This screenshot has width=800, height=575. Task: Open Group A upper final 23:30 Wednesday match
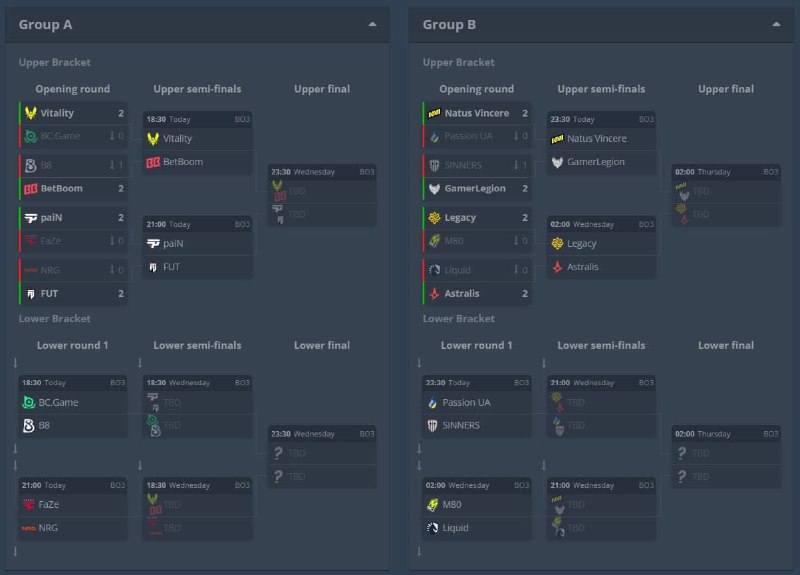(x=322, y=195)
